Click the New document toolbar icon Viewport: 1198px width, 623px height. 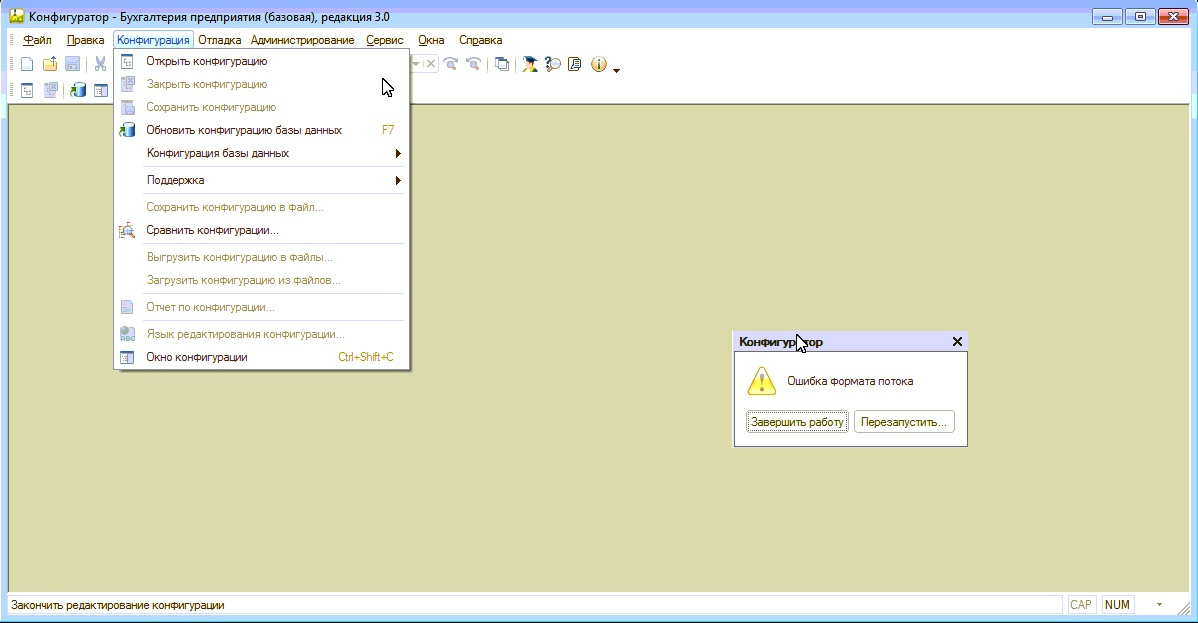tap(27, 64)
